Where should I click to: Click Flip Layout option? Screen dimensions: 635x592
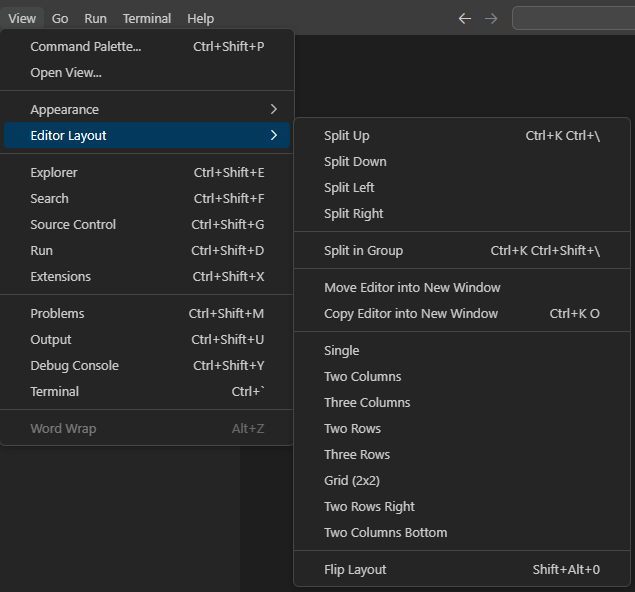click(355, 569)
